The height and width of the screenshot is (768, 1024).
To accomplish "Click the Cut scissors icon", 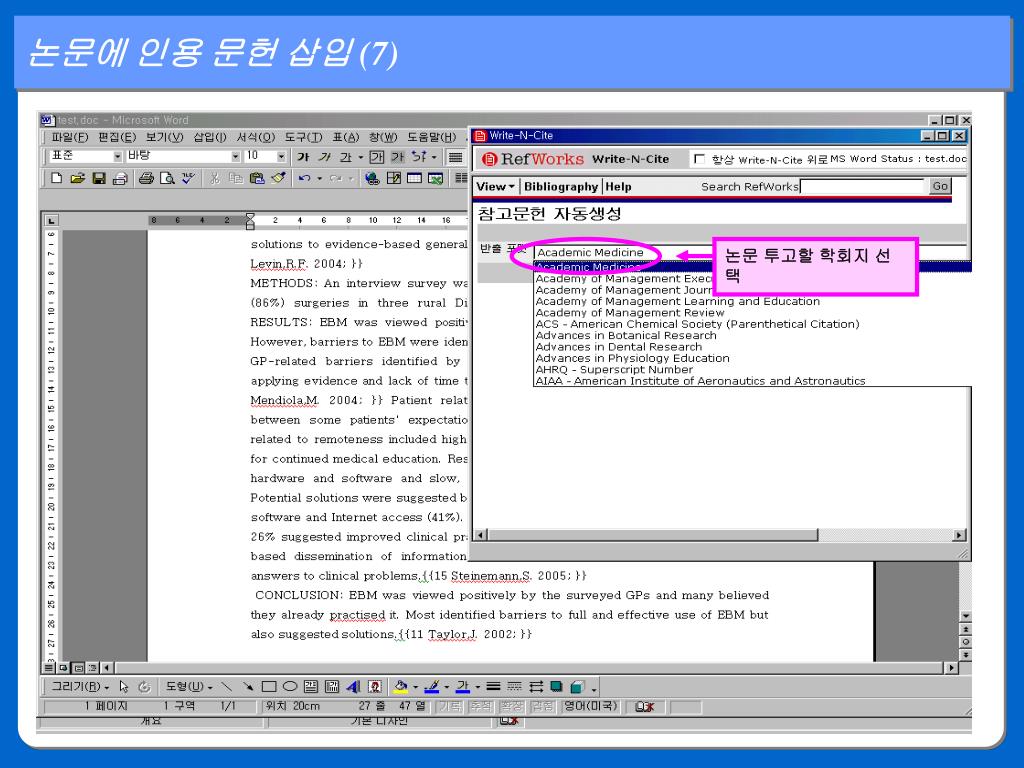I will (x=215, y=178).
